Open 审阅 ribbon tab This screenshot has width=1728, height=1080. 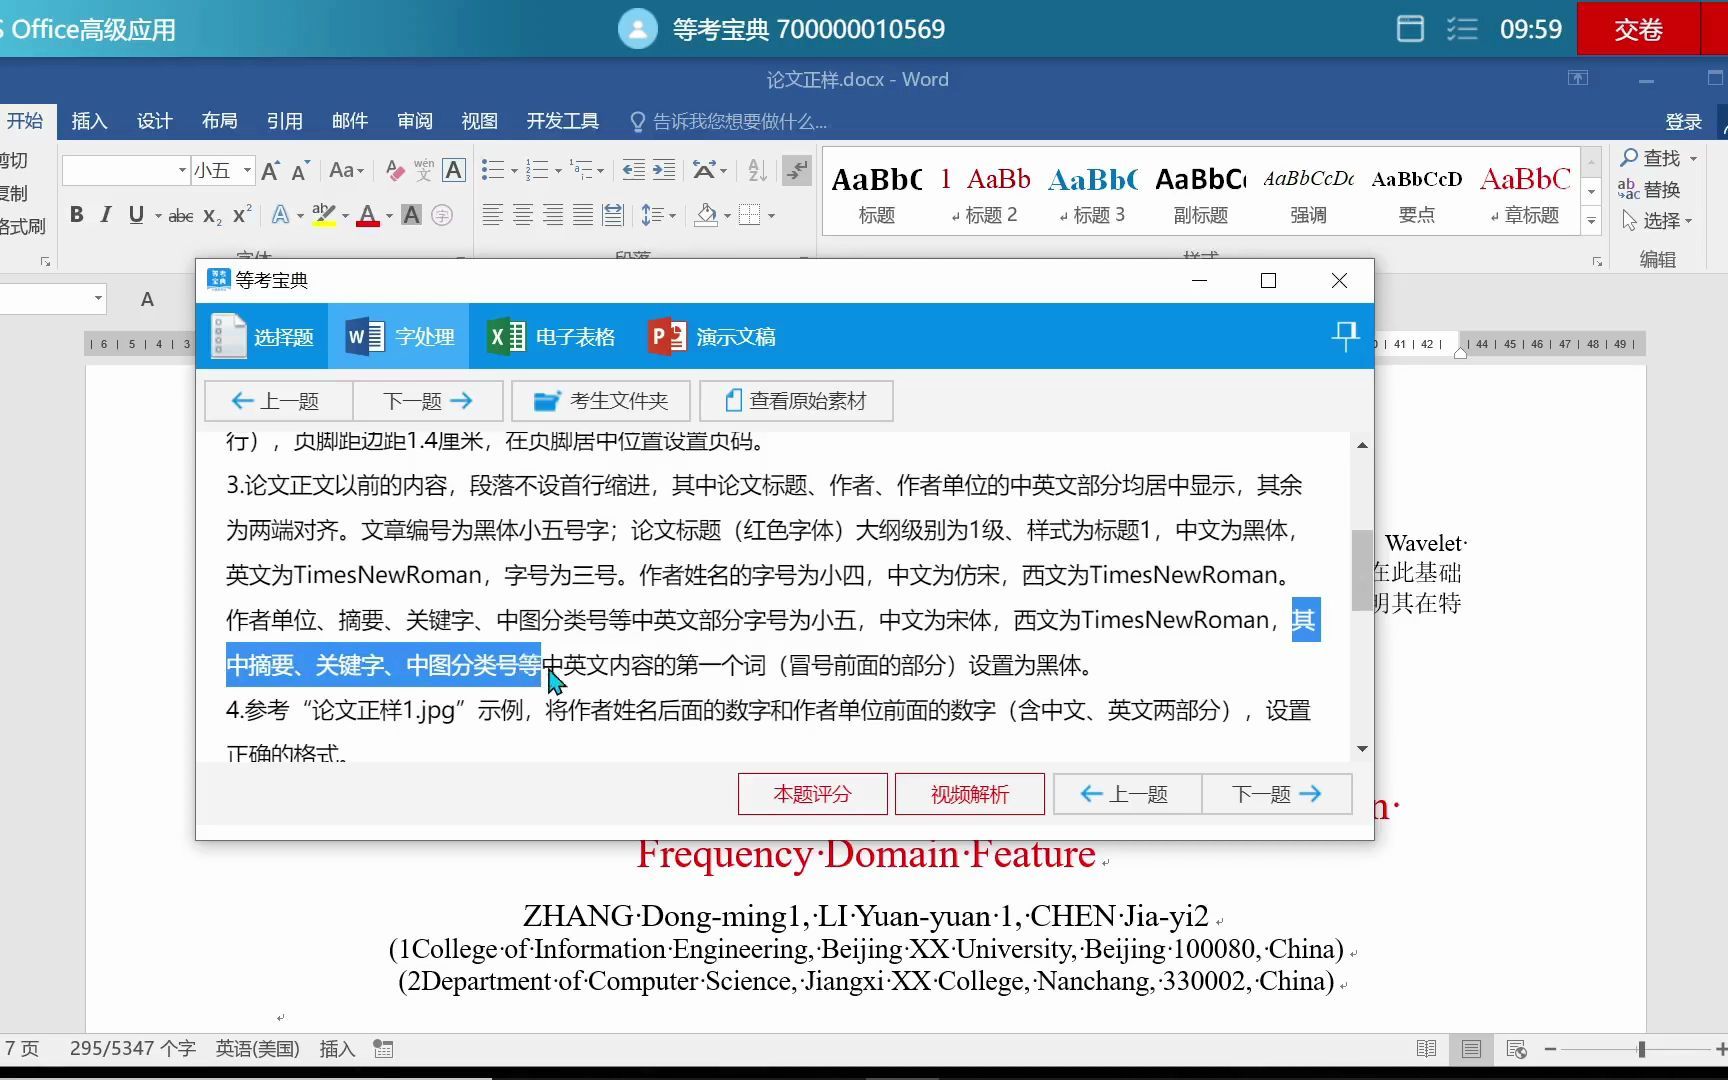tap(414, 121)
